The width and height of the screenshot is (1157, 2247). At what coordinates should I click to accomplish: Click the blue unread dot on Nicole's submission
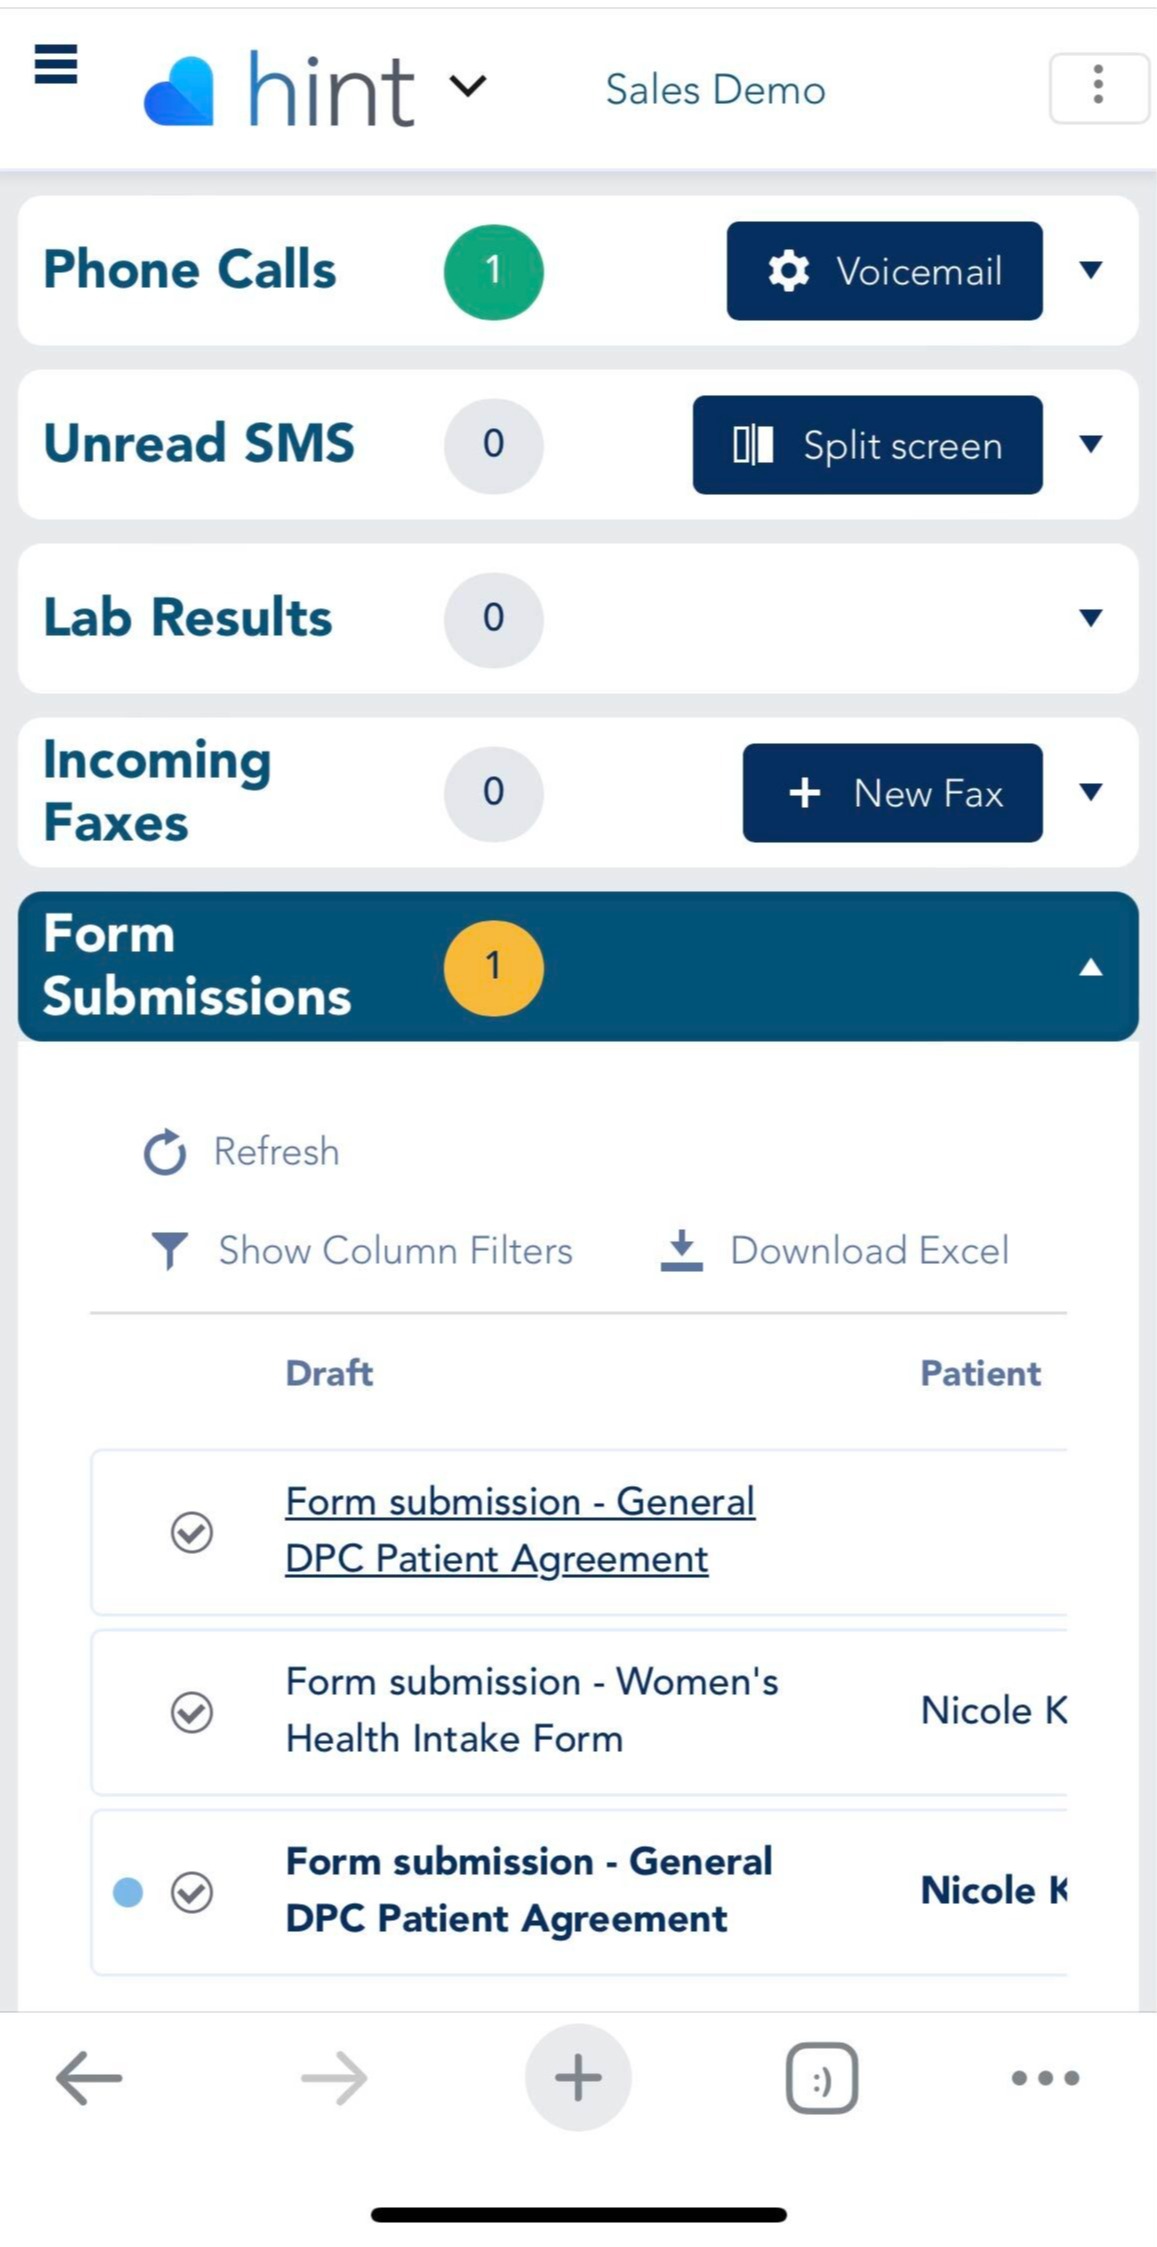[x=129, y=1892]
